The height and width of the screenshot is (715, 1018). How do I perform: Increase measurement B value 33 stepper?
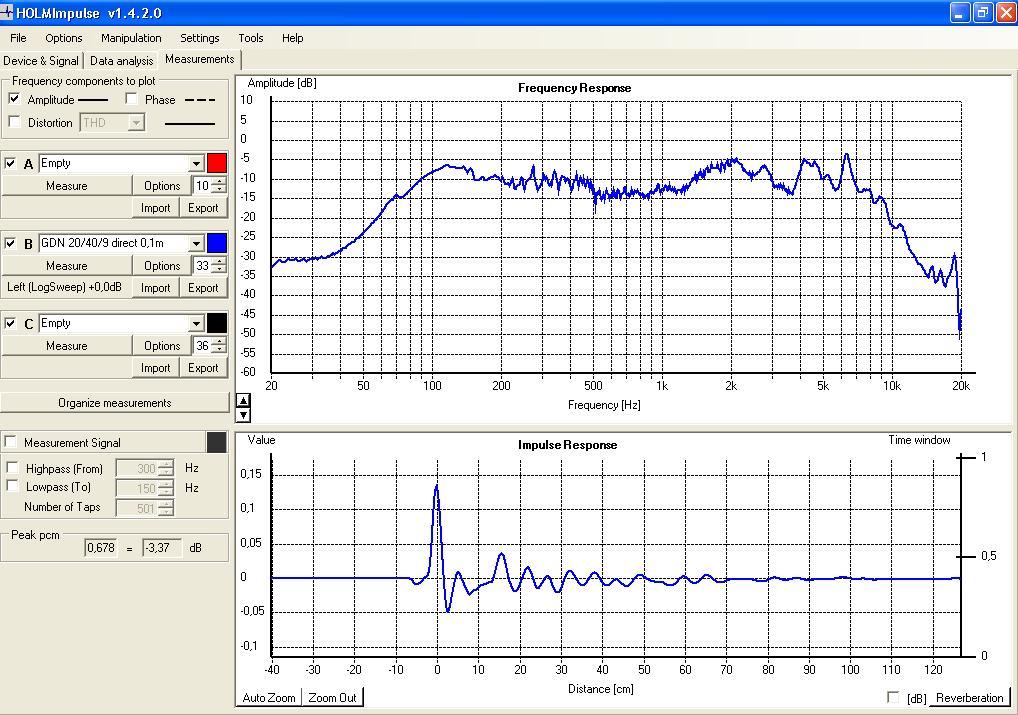pyautogui.click(x=219, y=262)
